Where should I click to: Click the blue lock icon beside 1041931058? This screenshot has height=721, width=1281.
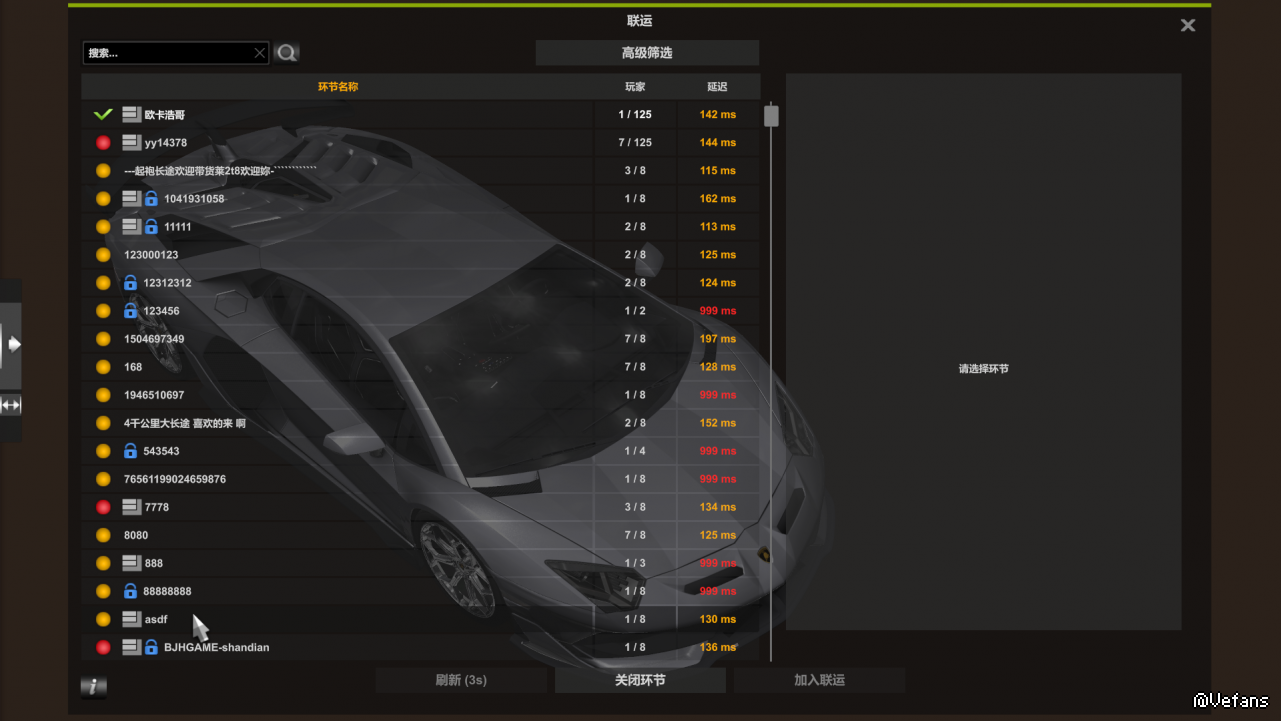pos(152,199)
